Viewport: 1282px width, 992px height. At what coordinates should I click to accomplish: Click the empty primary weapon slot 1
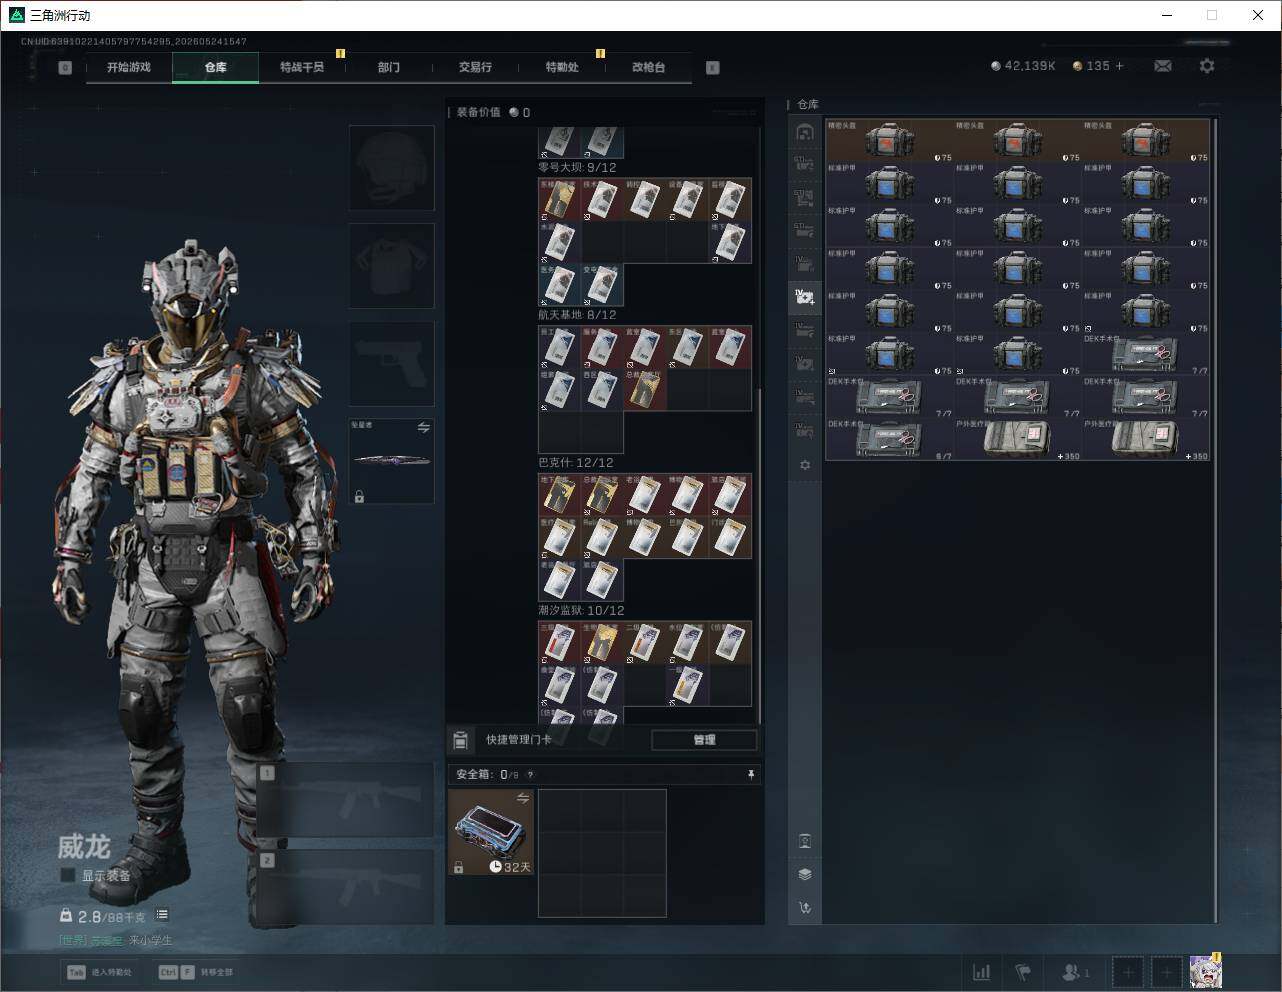click(346, 800)
